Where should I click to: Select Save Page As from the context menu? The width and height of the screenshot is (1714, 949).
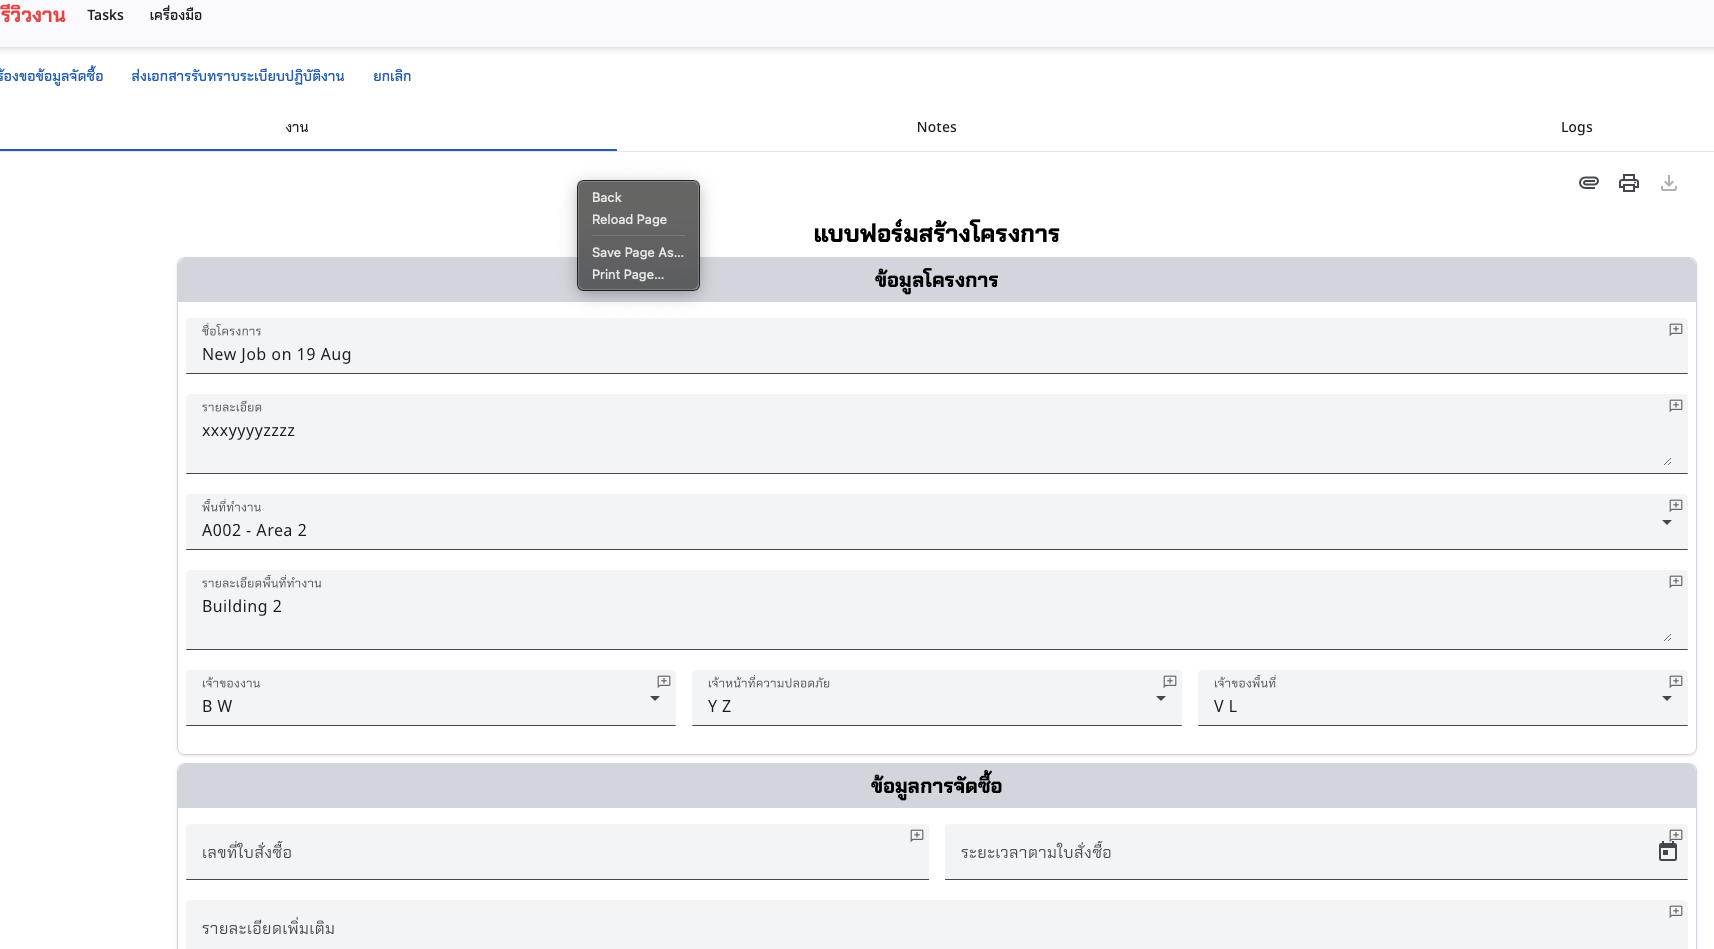[x=637, y=252]
